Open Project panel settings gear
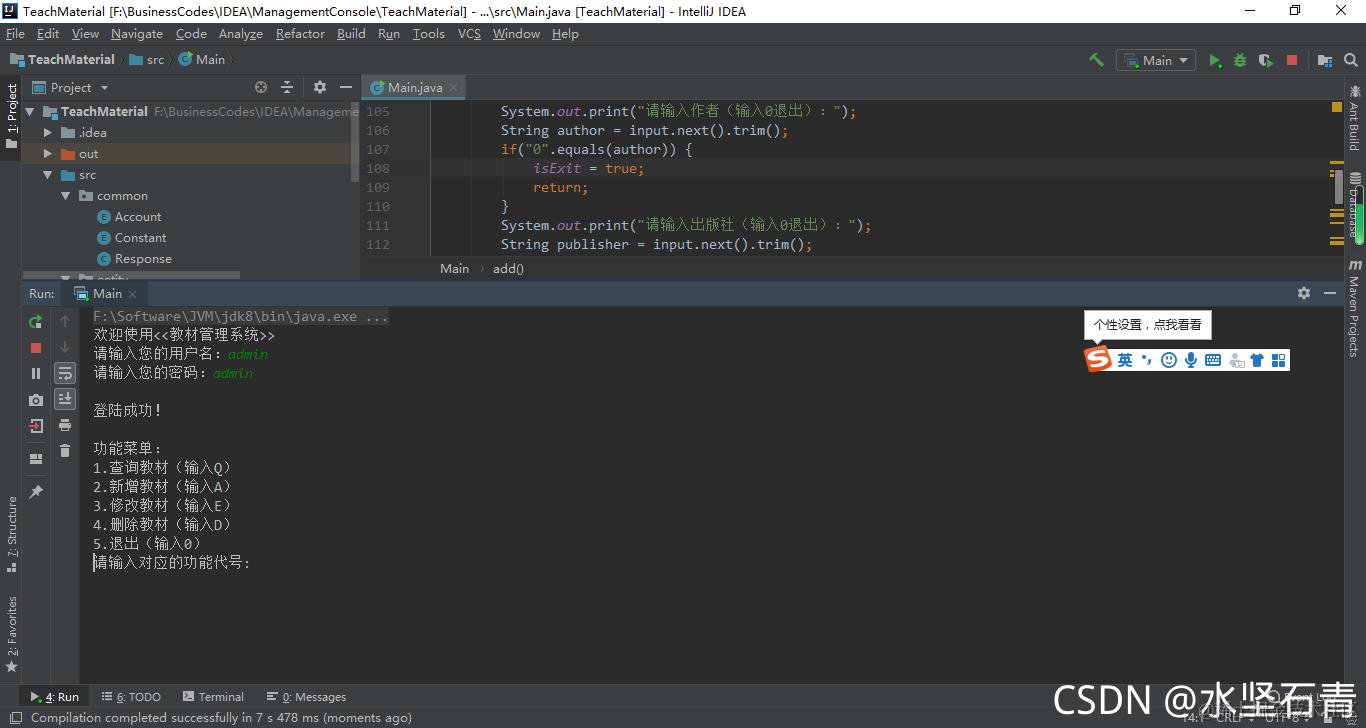Screen dimensions: 1366x728 tap(320, 87)
